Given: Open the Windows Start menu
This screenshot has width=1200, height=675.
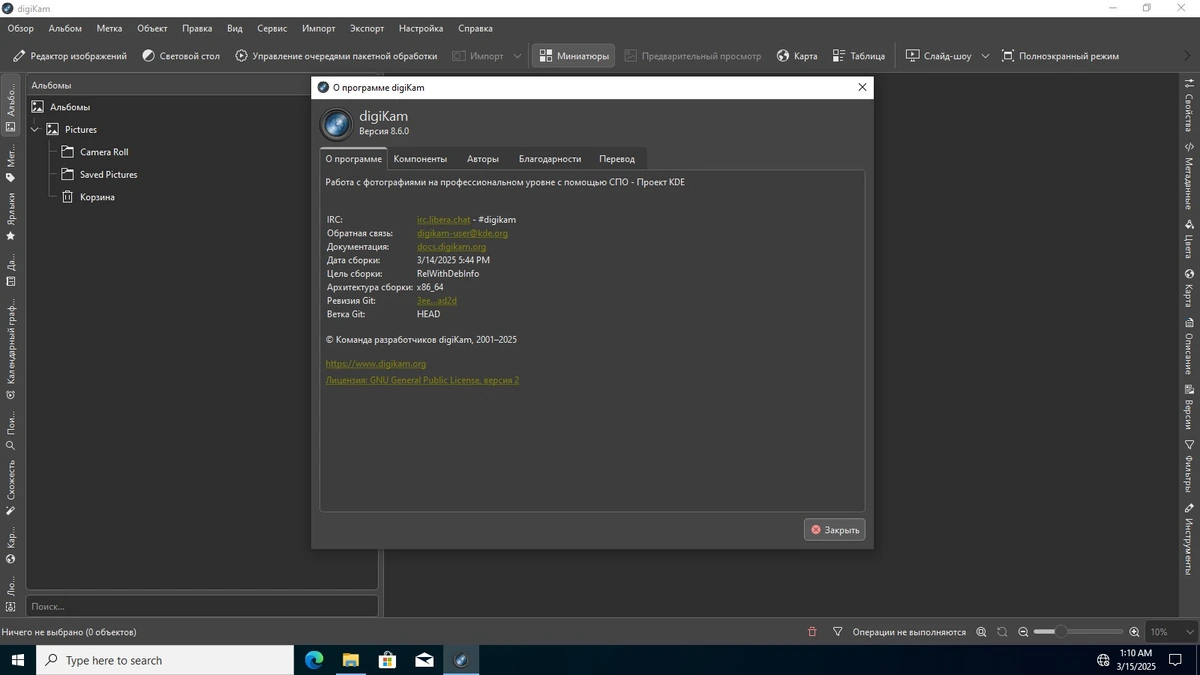Looking at the screenshot, I should [18, 660].
